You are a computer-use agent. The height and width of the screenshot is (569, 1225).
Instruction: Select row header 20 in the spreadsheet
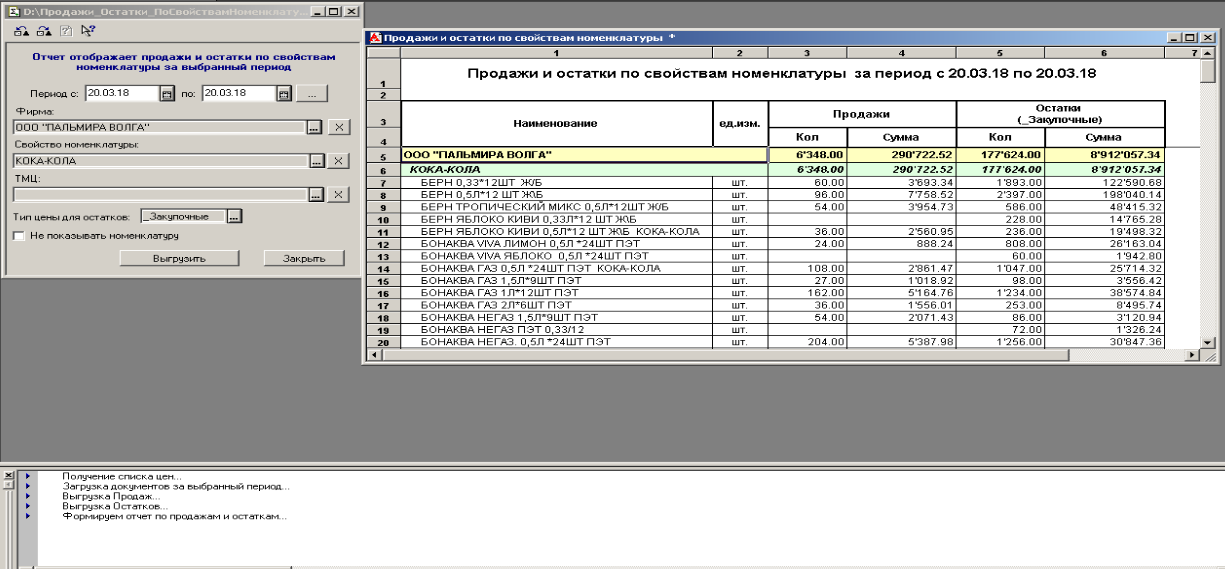(x=385, y=342)
